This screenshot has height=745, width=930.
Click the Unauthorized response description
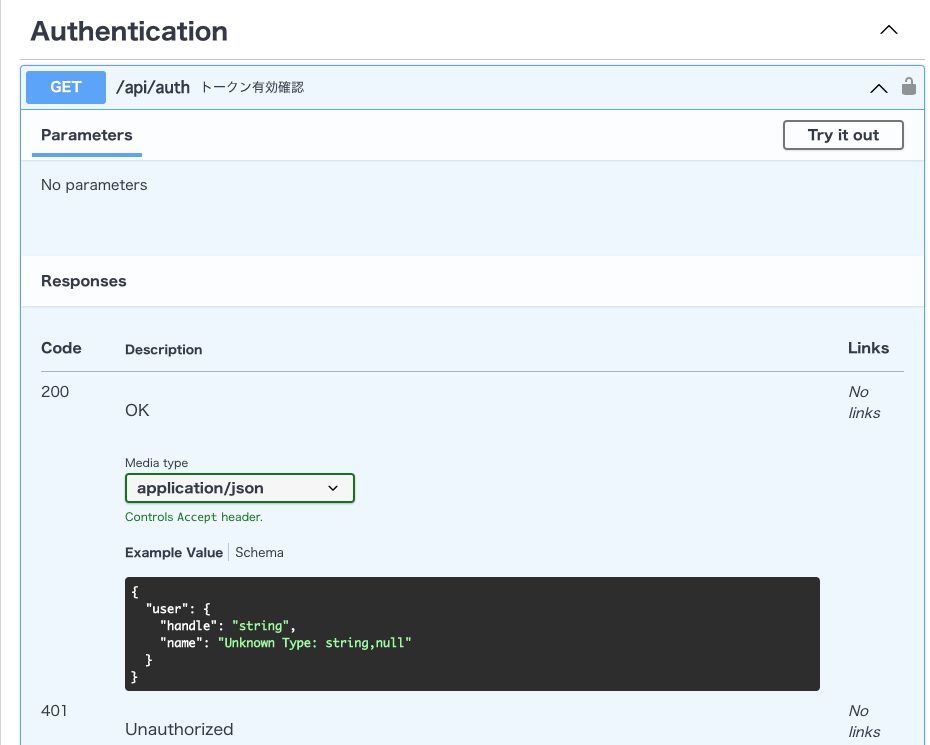pyautogui.click(x=179, y=729)
